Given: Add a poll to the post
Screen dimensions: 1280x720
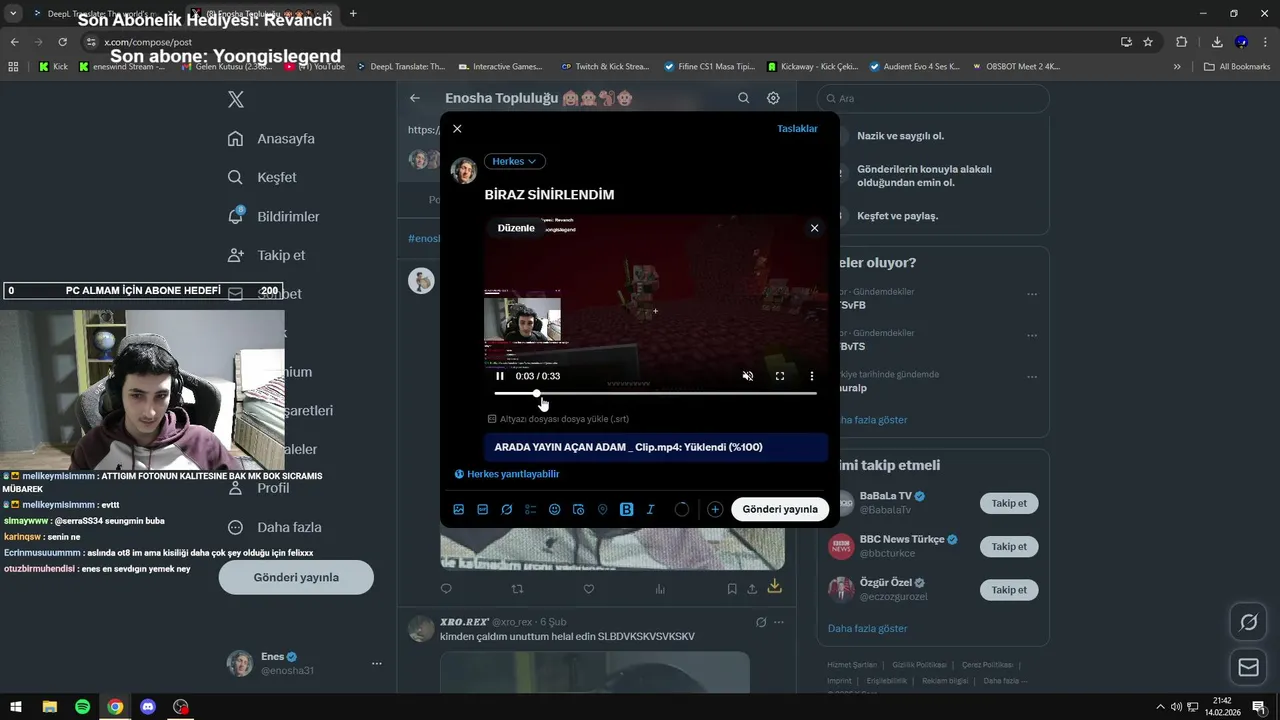Looking at the screenshot, I should (x=531, y=509).
